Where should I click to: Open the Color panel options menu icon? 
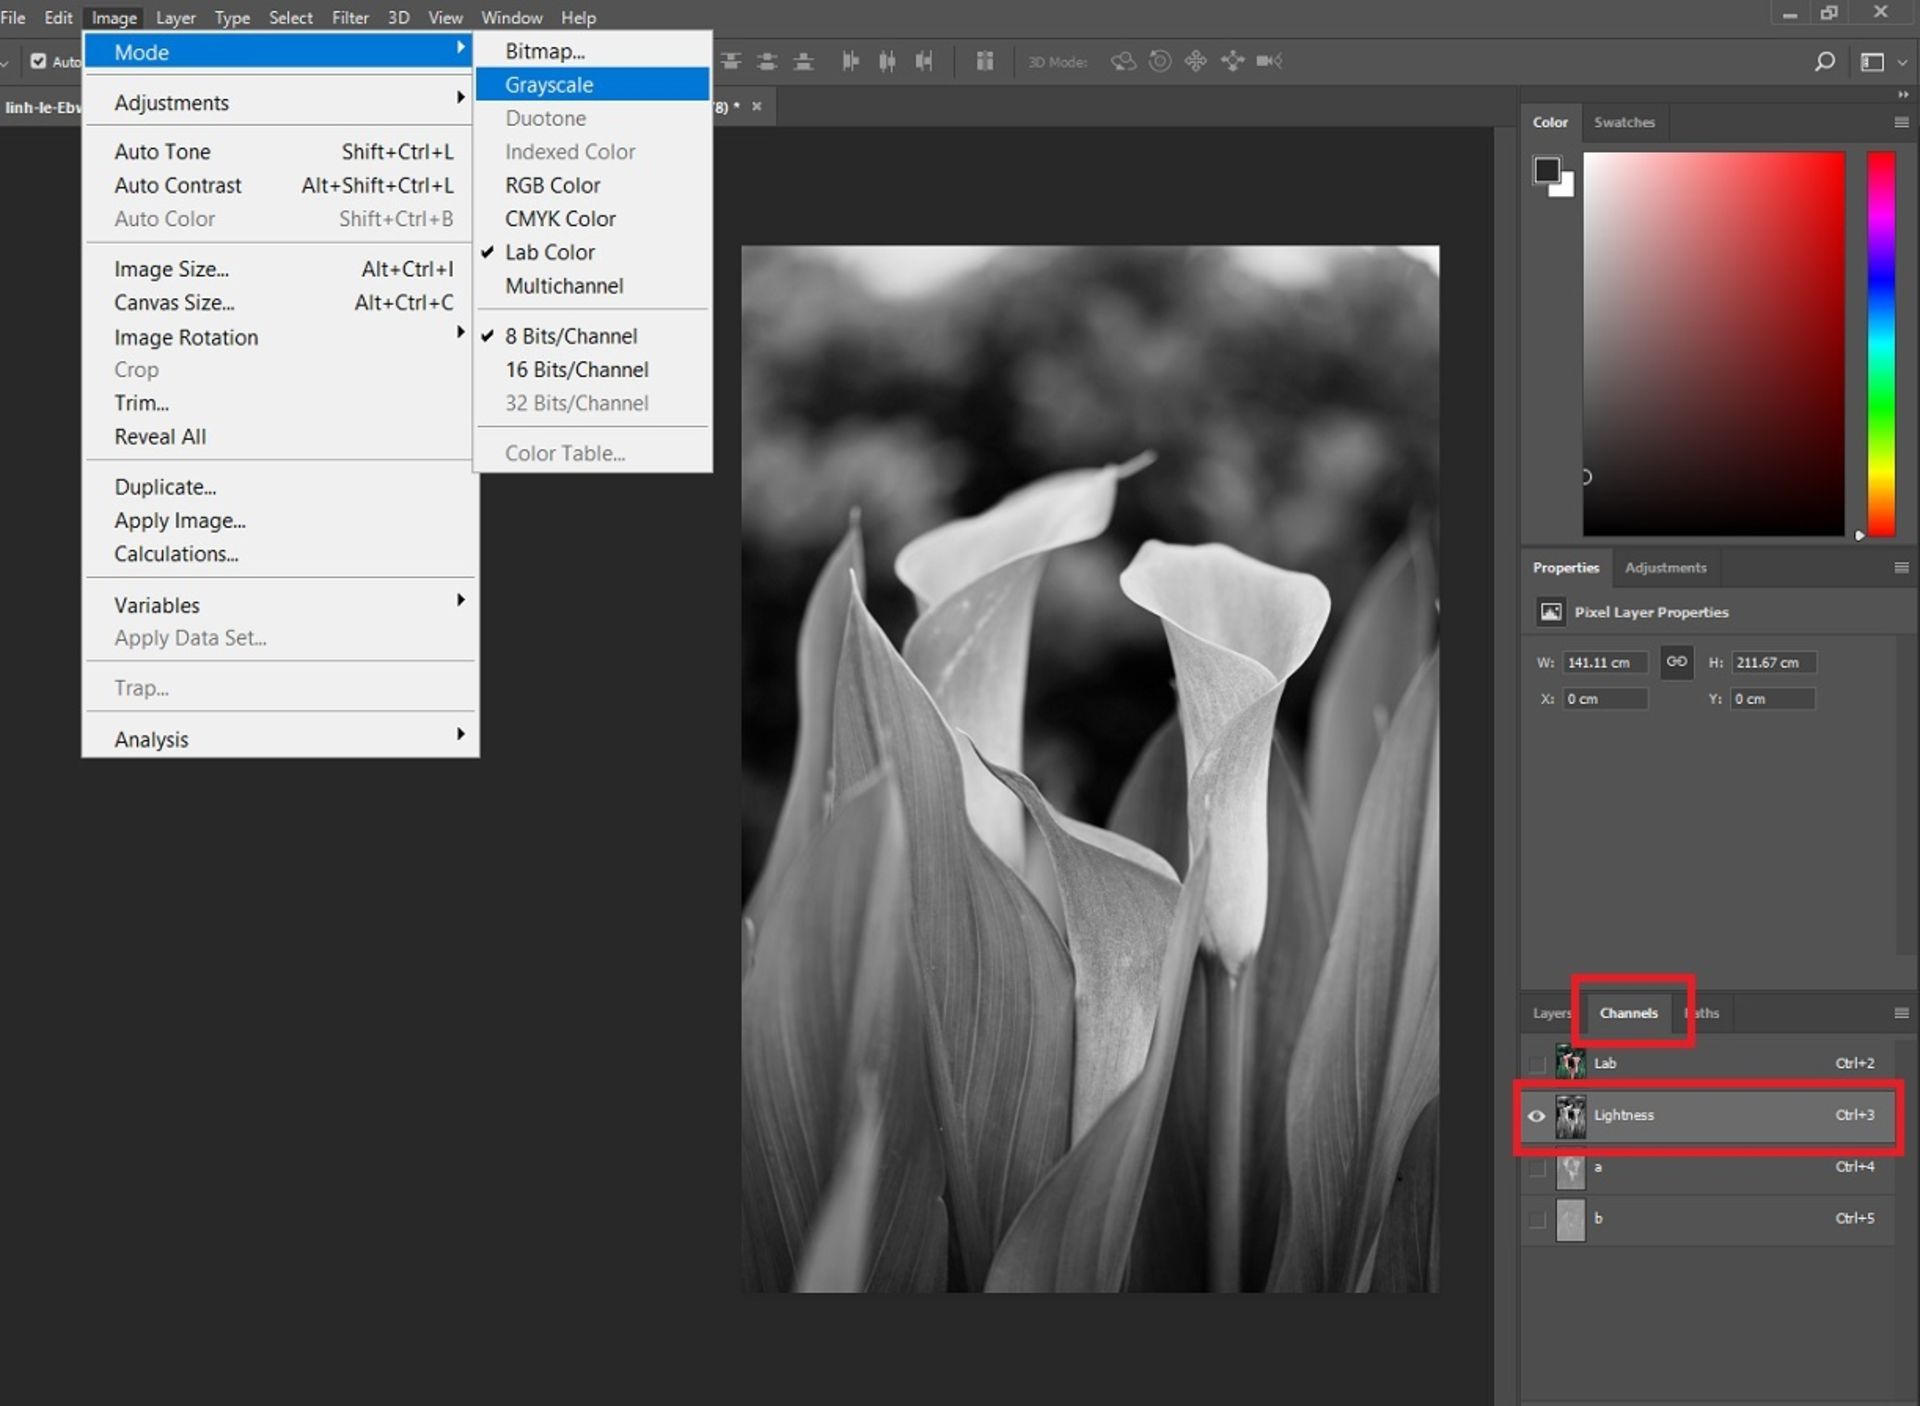tap(1901, 122)
